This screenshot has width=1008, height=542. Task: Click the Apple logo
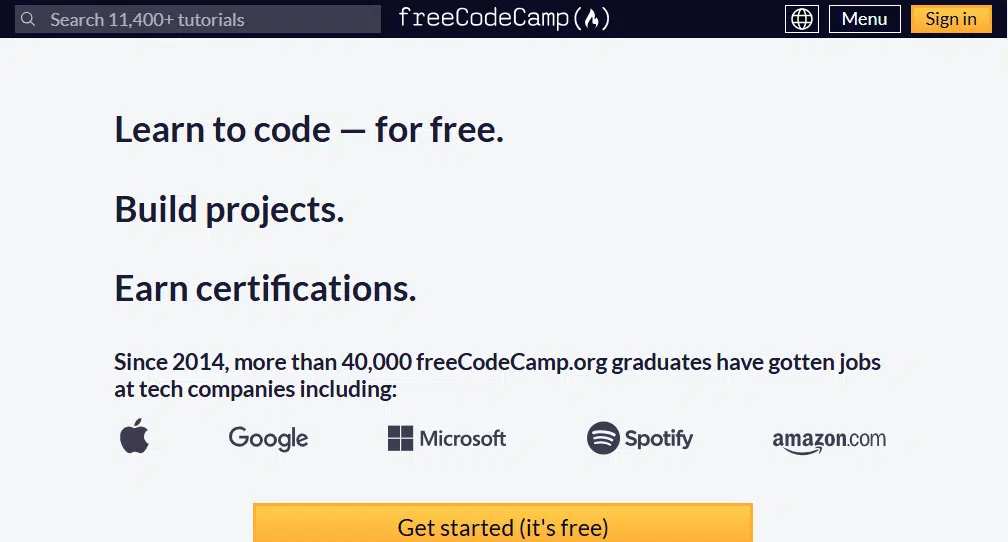click(134, 436)
